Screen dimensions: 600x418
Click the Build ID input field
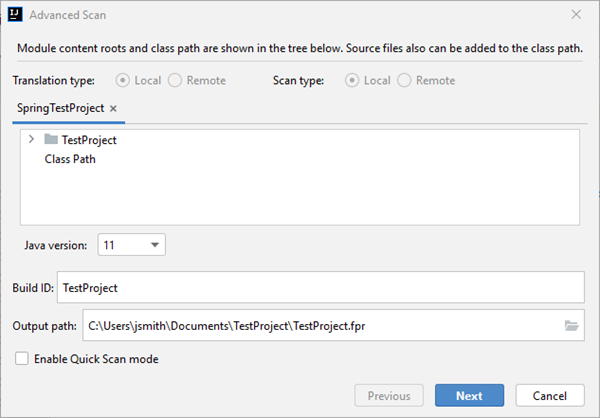320,287
